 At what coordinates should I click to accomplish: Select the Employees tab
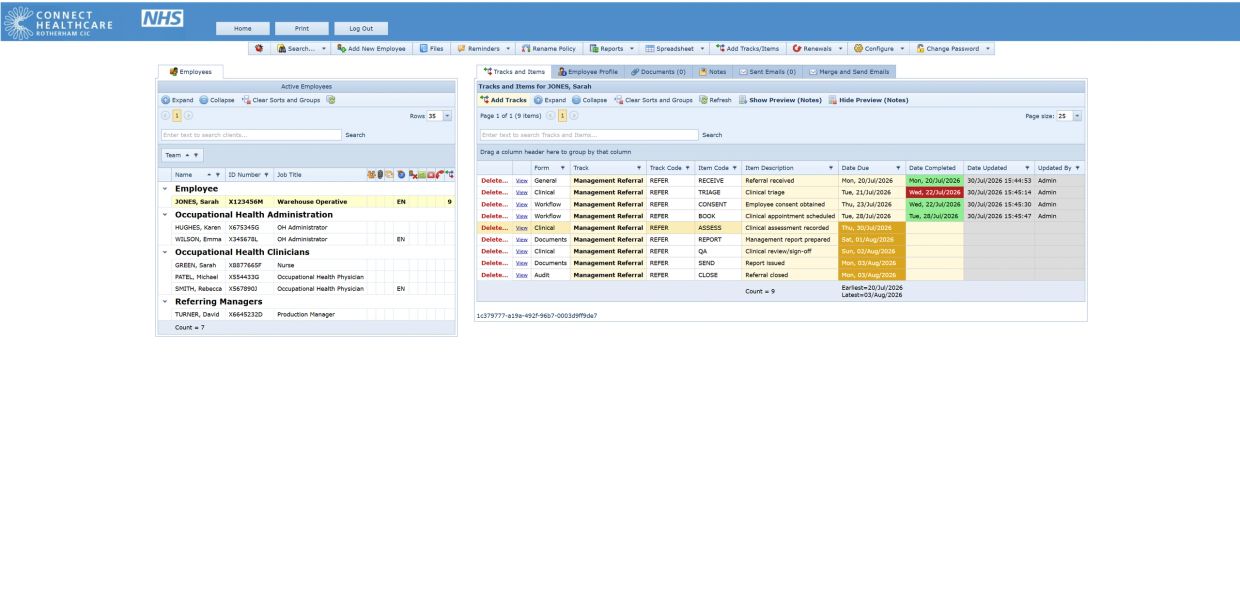[191, 72]
